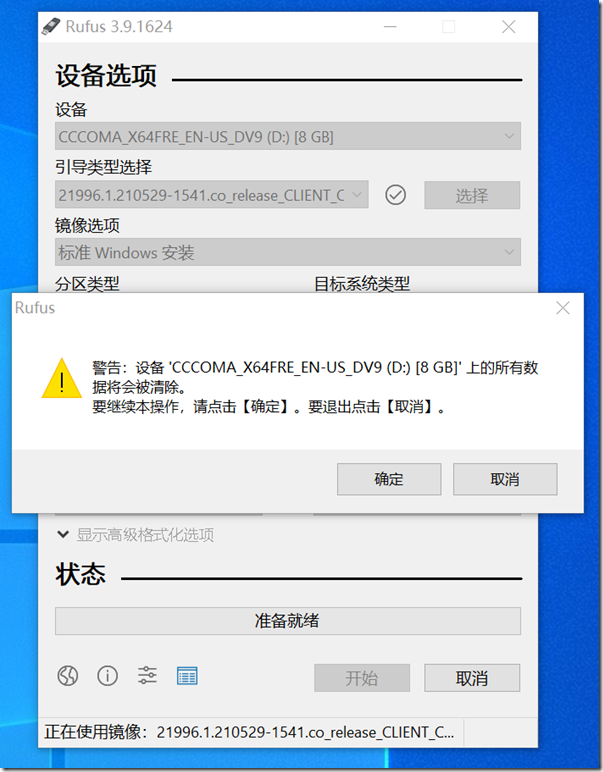This screenshot has height=772, width=603.
Task: Open the About info icon
Action: click(x=107, y=676)
